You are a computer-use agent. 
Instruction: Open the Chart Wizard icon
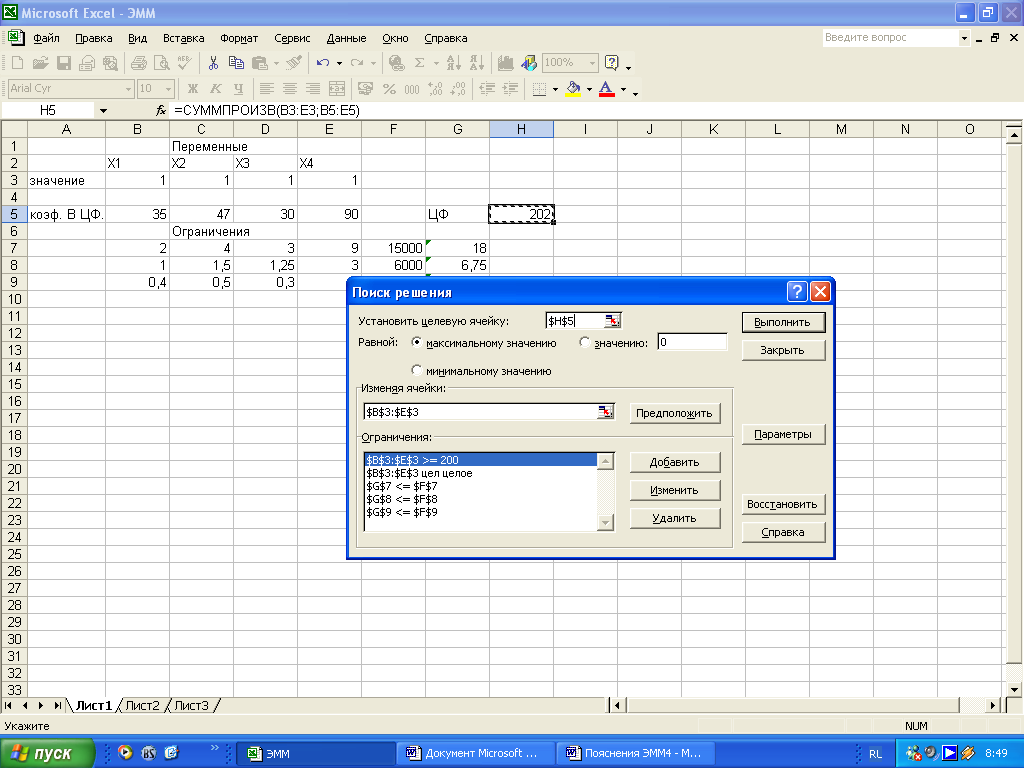pyautogui.click(x=505, y=63)
